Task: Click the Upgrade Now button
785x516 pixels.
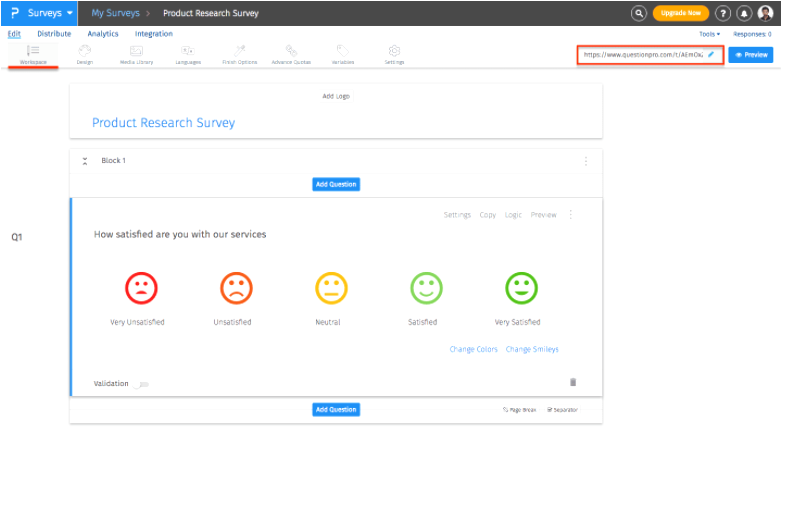Action: pyautogui.click(x=680, y=13)
